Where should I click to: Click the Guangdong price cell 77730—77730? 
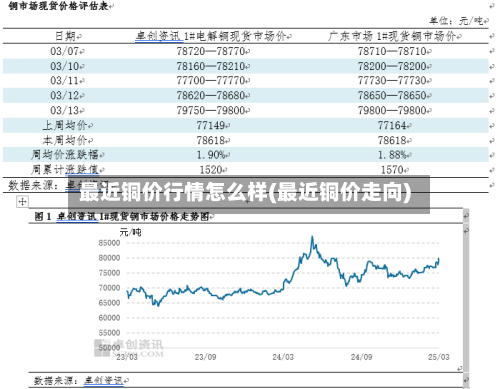pyautogui.click(x=392, y=81)
